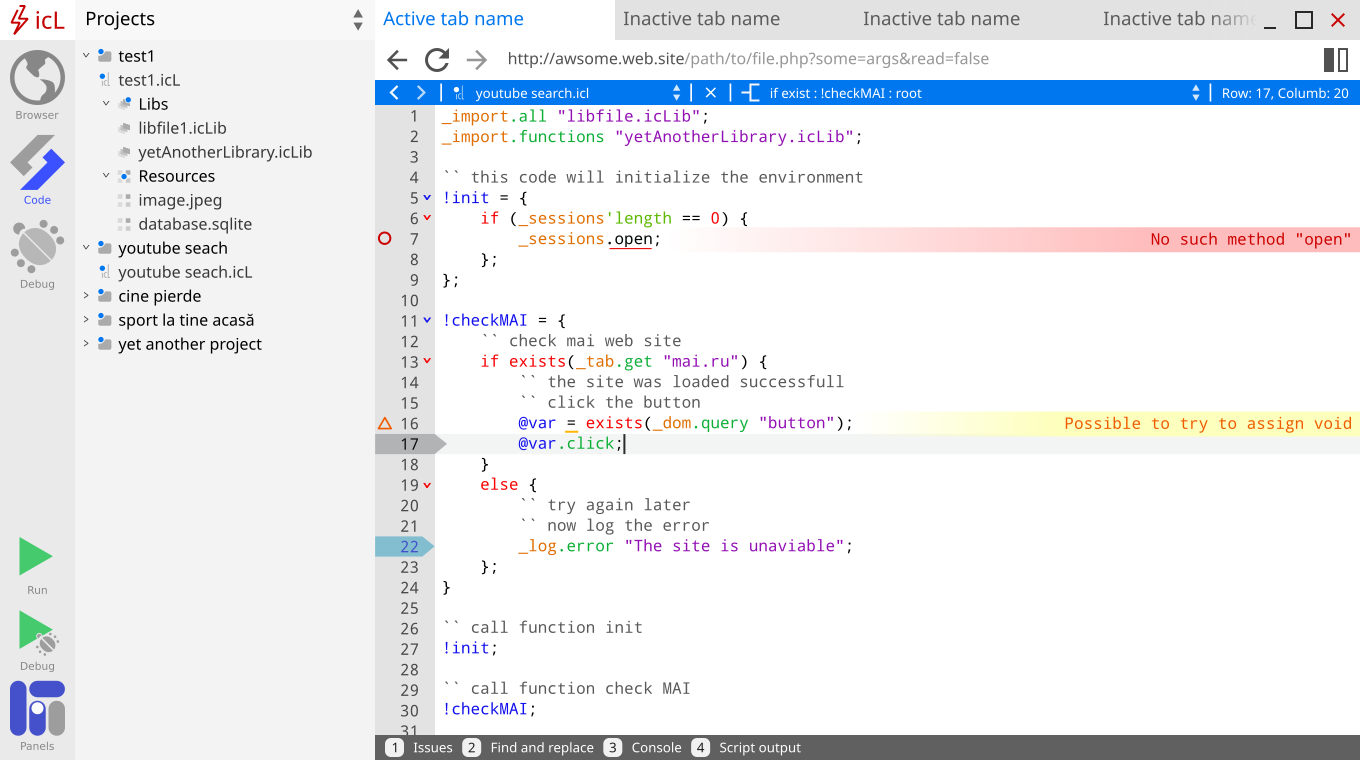
Task: Click the scope tree icon before 'if exist'
Action: (x=750, y=93)
